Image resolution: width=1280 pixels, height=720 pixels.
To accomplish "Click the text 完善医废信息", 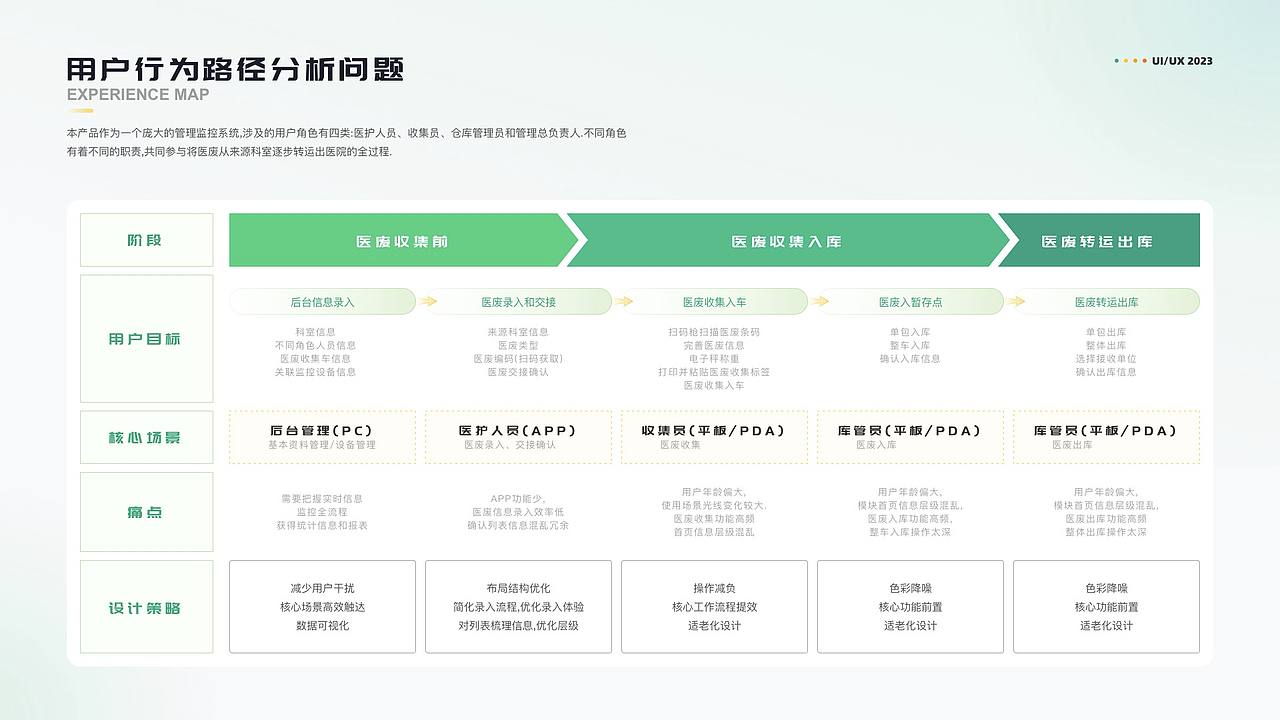I will pos(714,345).
